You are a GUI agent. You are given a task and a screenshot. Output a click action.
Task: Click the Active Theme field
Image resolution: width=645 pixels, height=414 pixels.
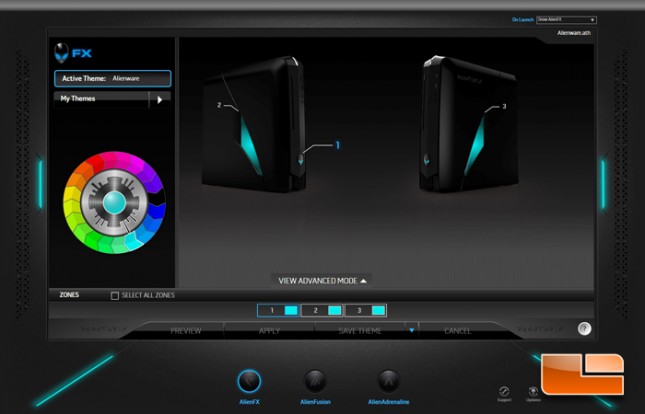[112, 78]
